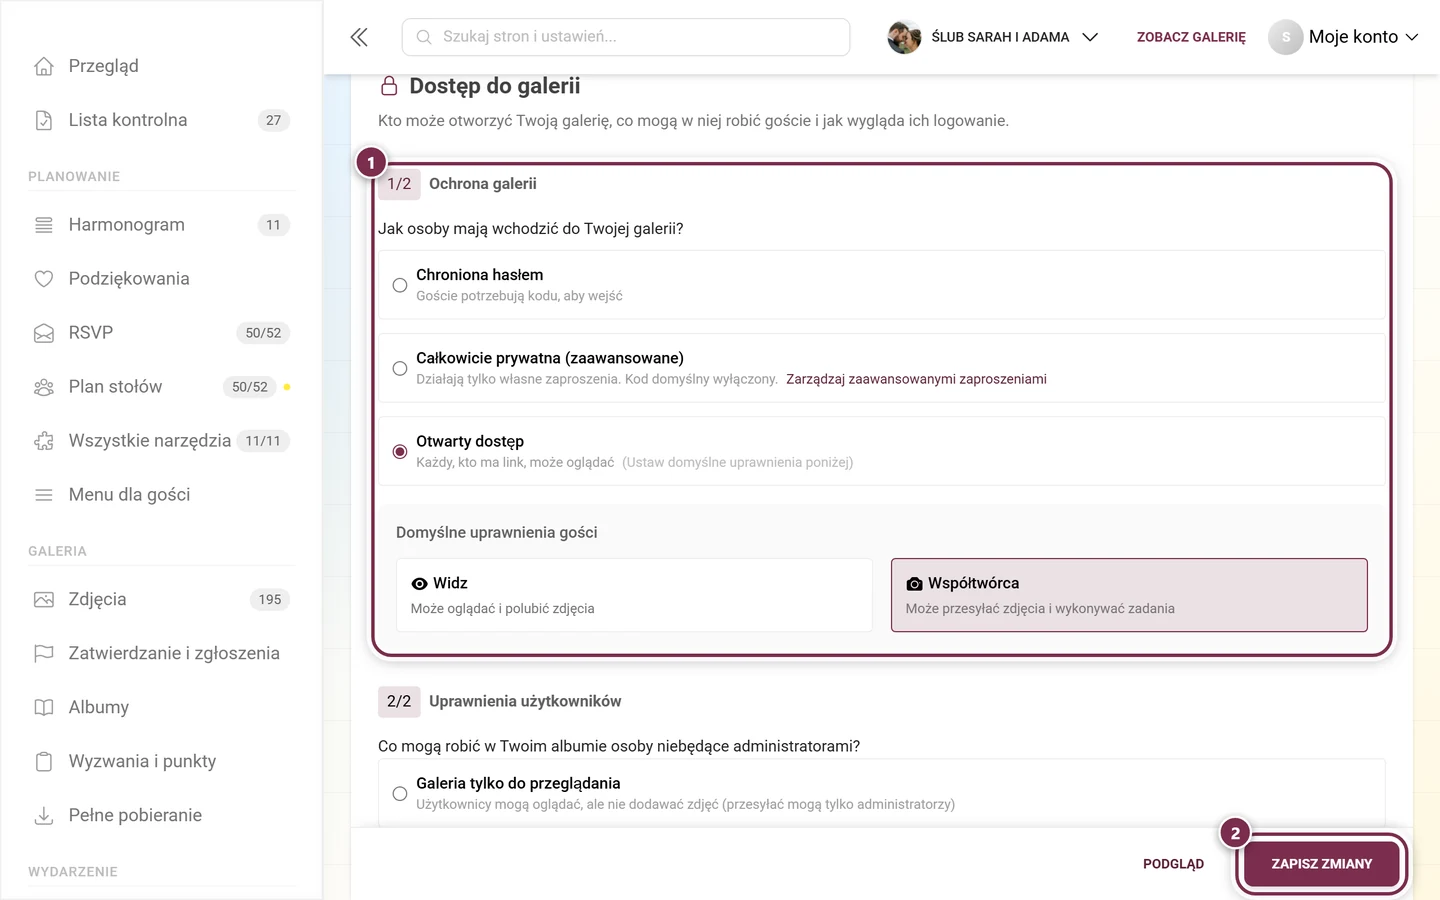
Task: Click the Pełne pobieranie download icon
Action: [x=44, y=816]
